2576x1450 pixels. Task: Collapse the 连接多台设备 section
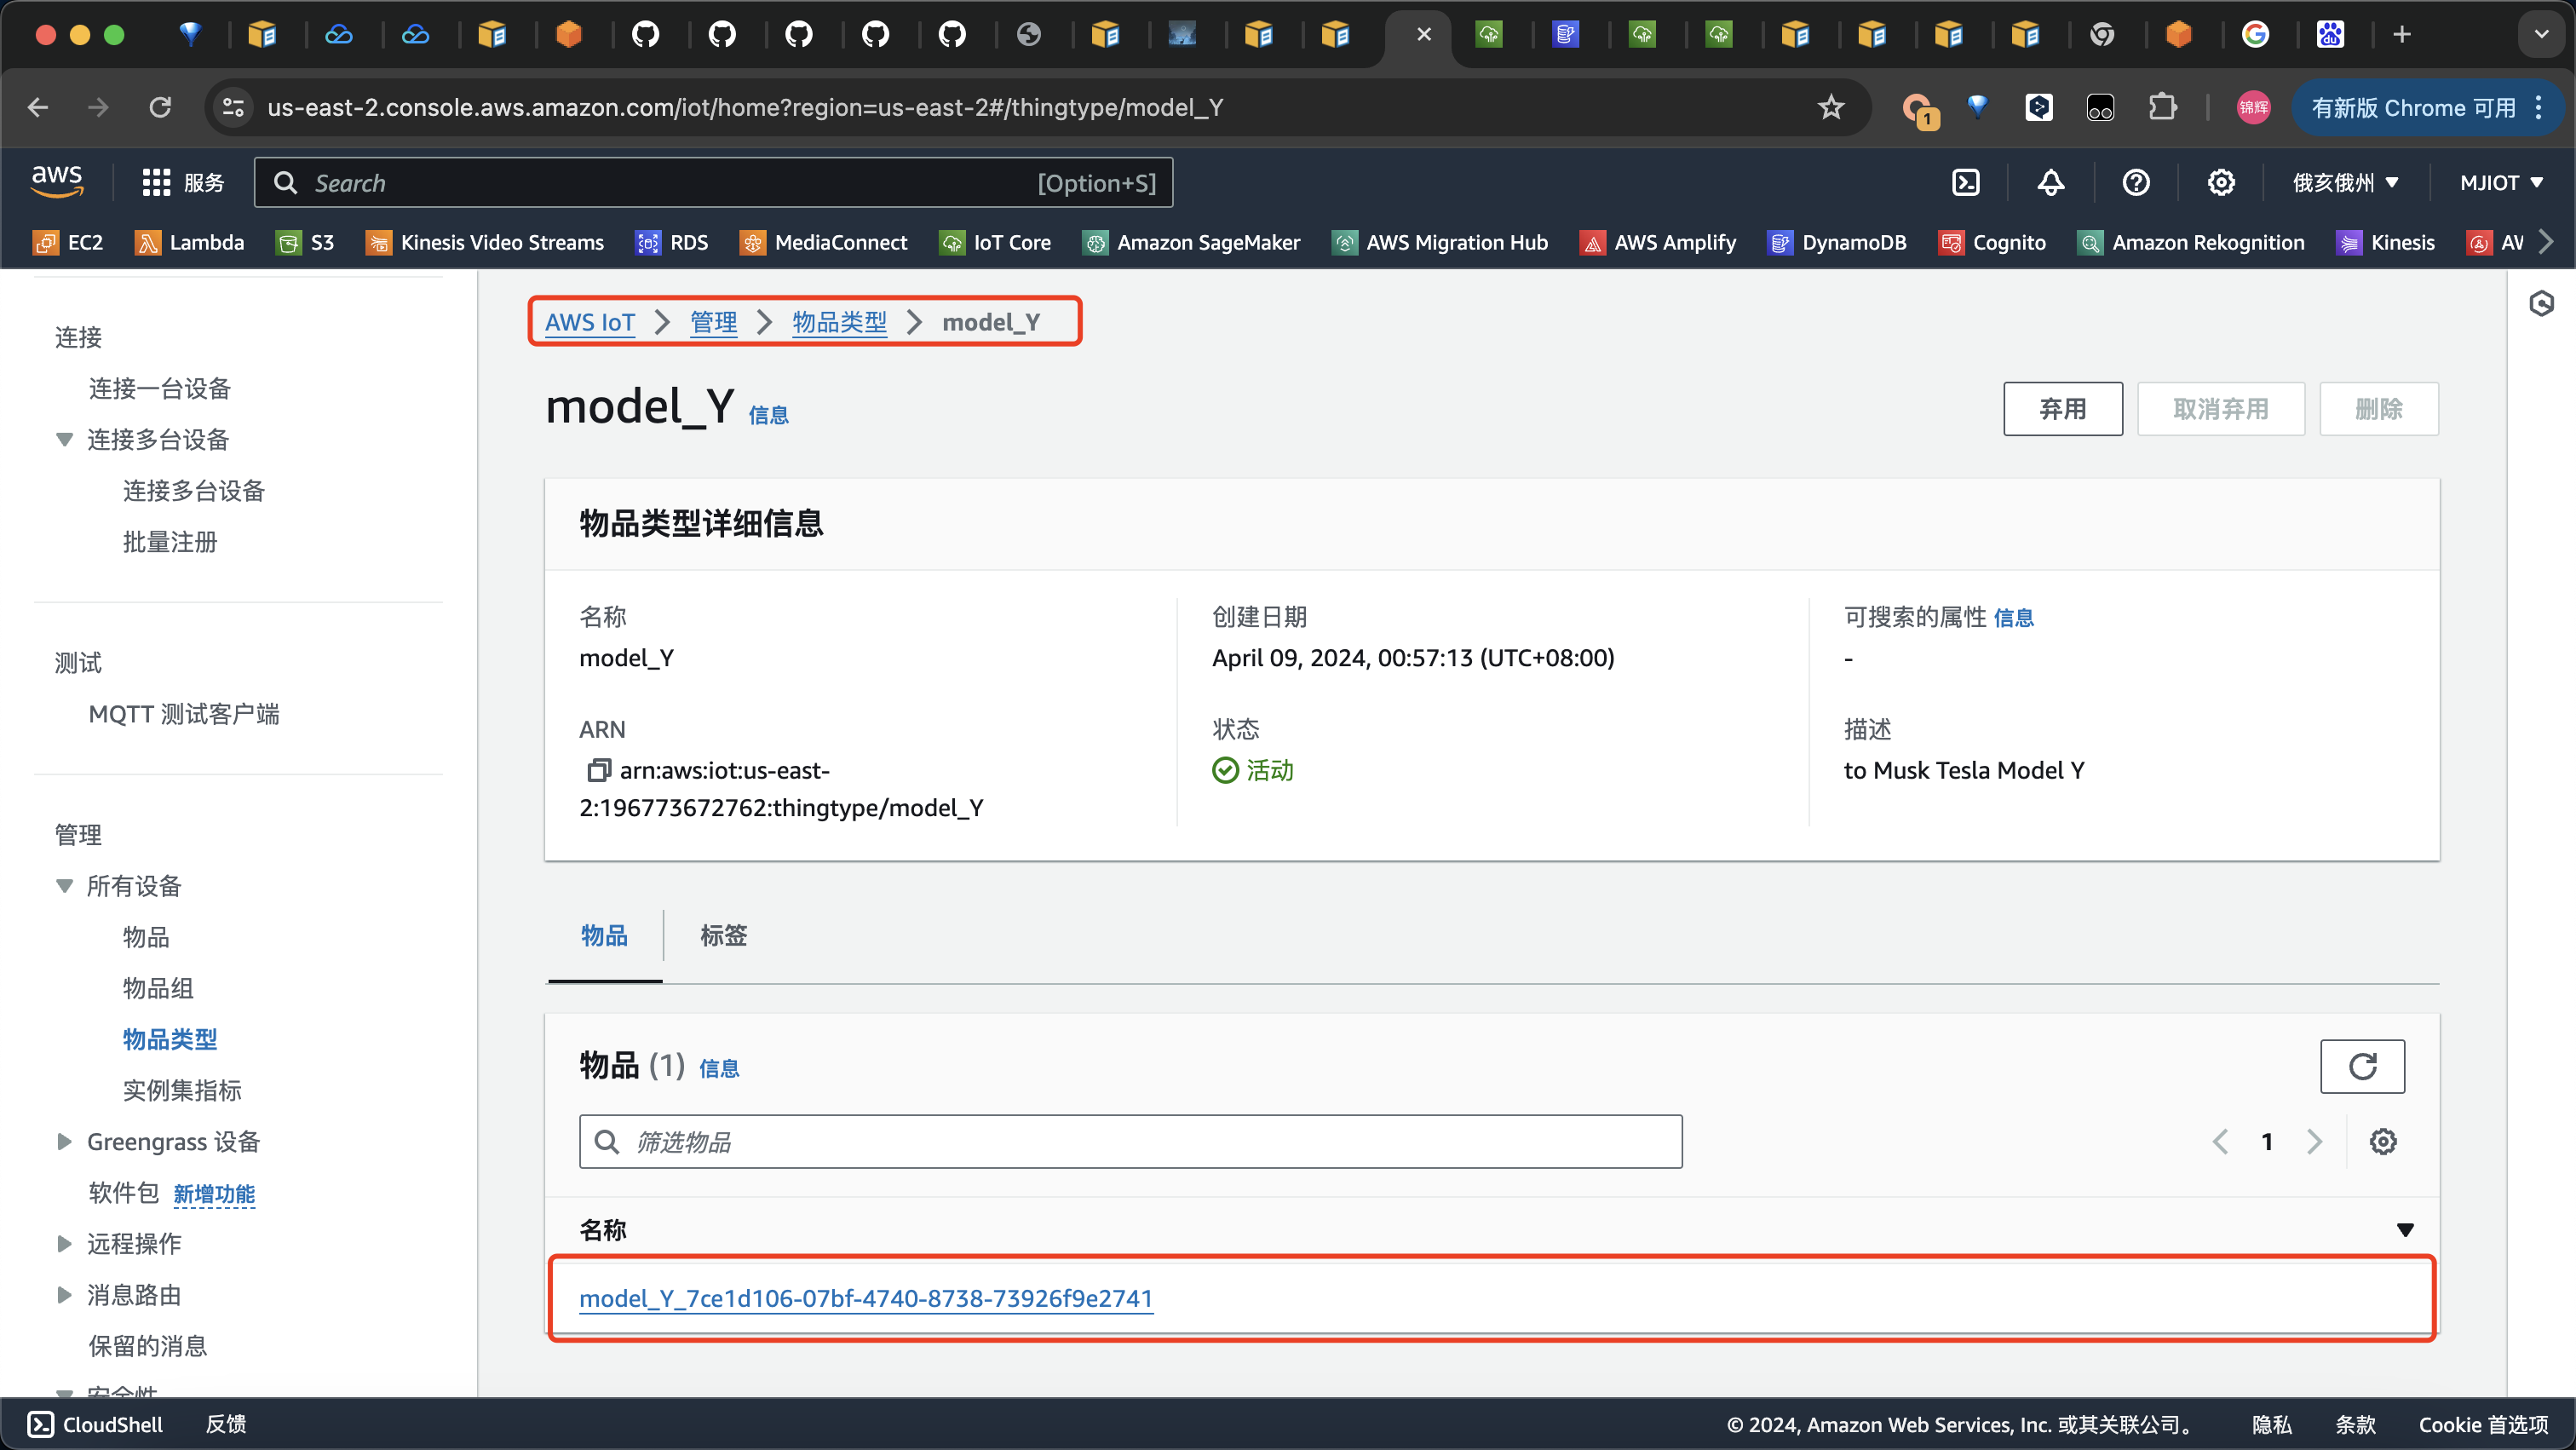pyautogui.click(x=65, y=439)
